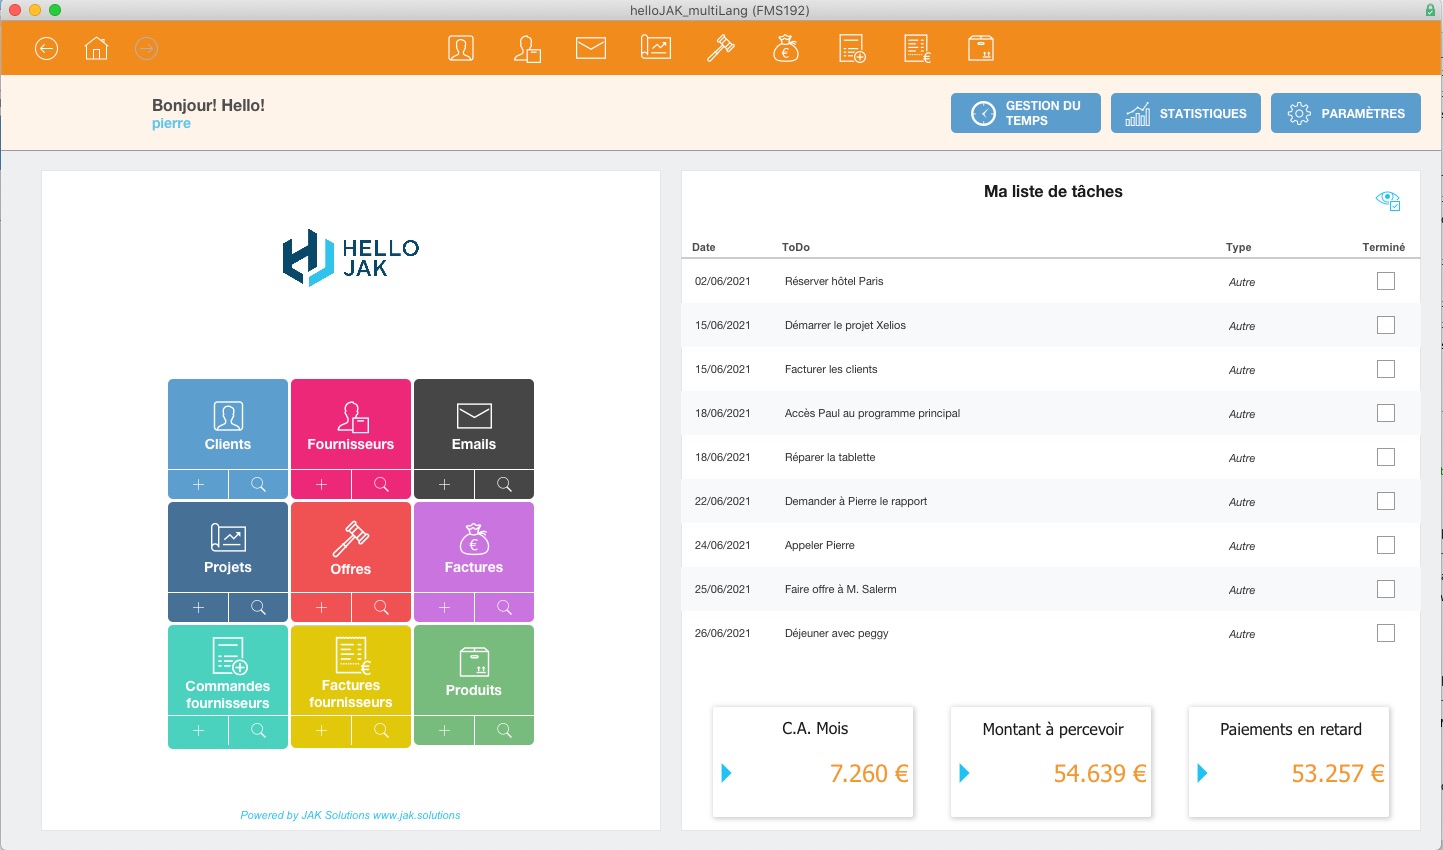
Task: Open the home screen icon
Action: (96, 48)
